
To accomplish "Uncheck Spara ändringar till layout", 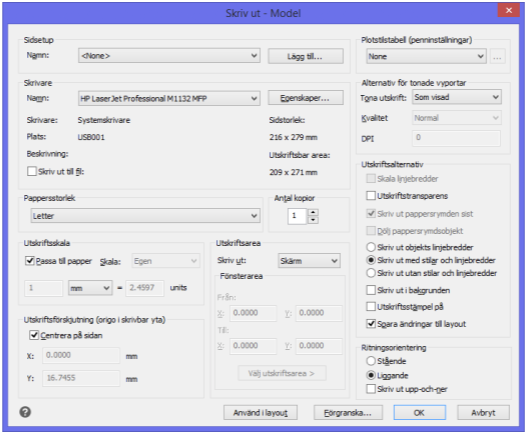I will coord(371,323).
